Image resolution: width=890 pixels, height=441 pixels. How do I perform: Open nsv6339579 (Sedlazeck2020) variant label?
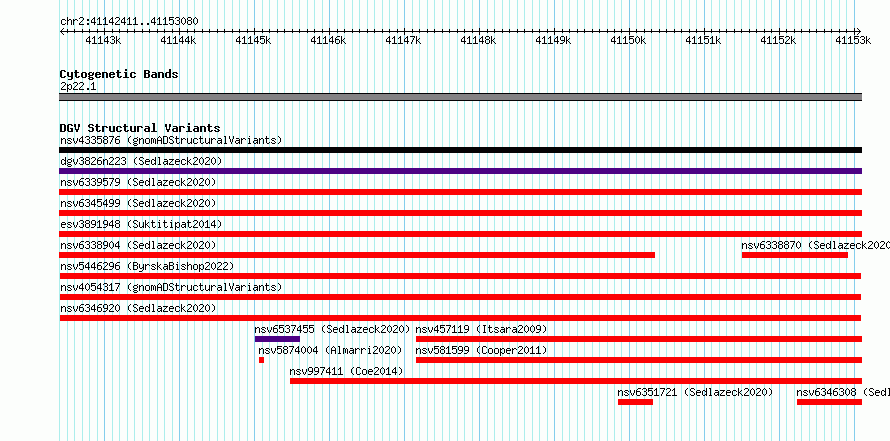click(x=138, y=182)
